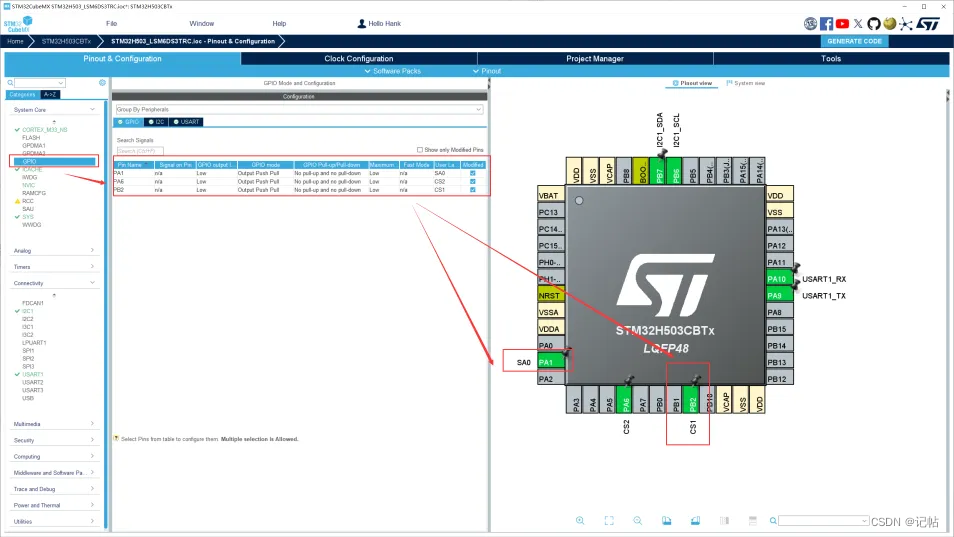Select the NRST pin on the chip
This screenshot has width=954, height=537.
(x=551, y=296)
